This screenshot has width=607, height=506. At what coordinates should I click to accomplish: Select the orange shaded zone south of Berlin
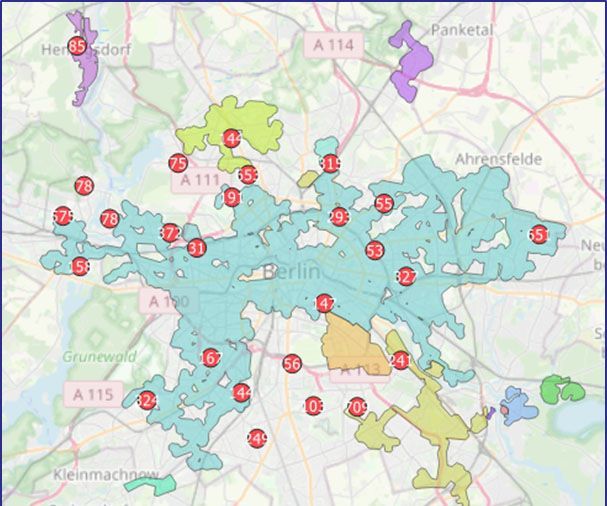pos(353,345)
